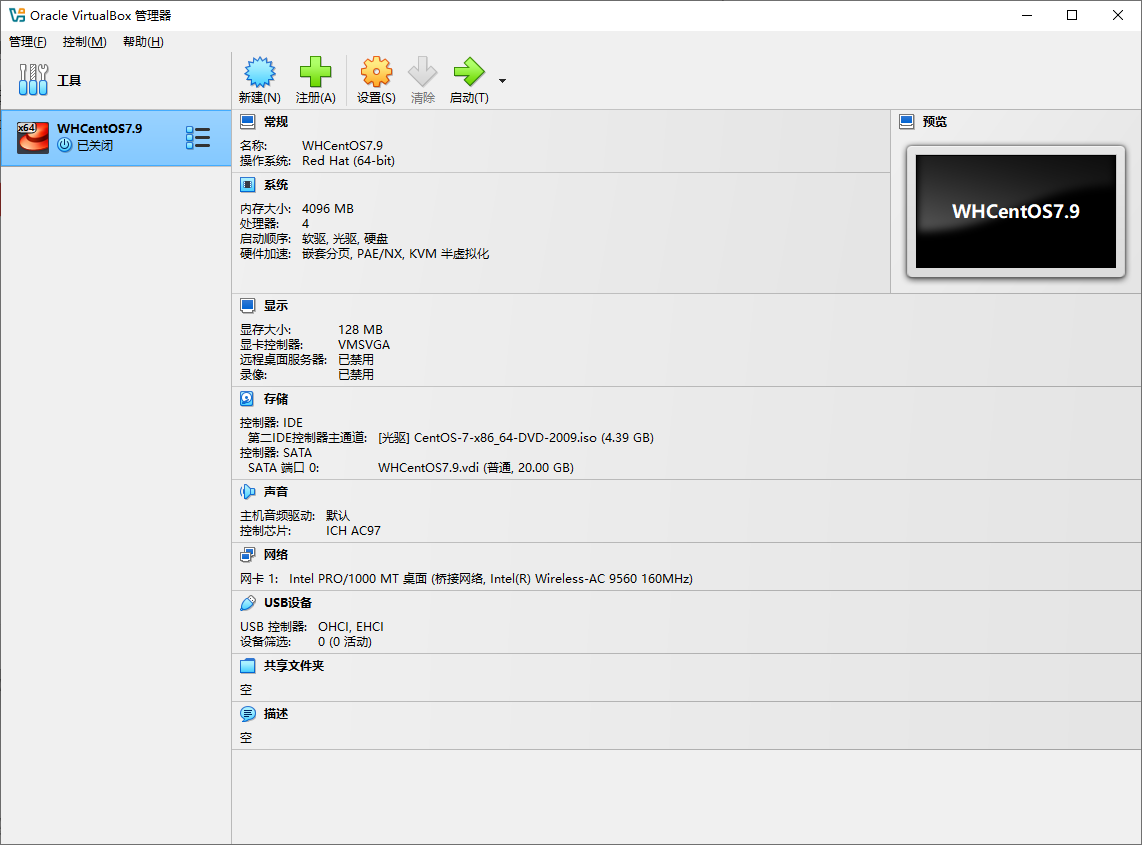The width and height of the screenshot is (1142, 845).
Task: Click the 声音 speaker icon
Action: (248, 492)
